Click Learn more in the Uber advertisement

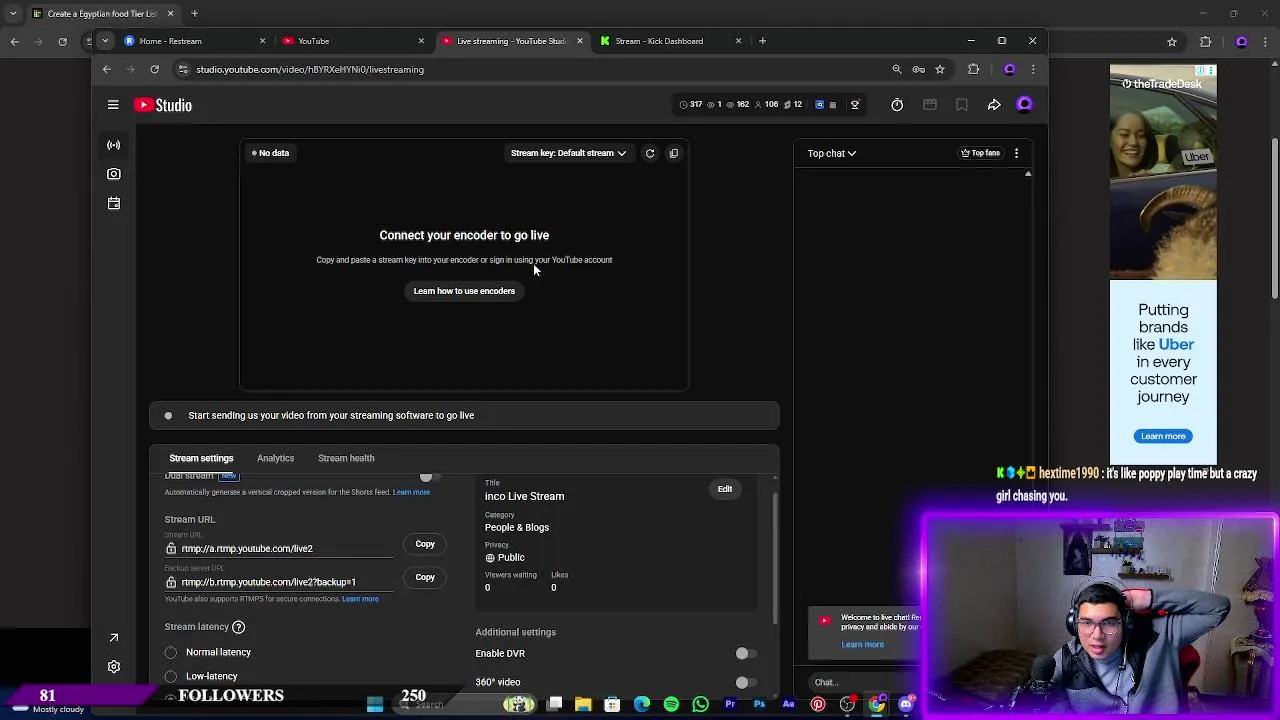(x=1163, y=436)
